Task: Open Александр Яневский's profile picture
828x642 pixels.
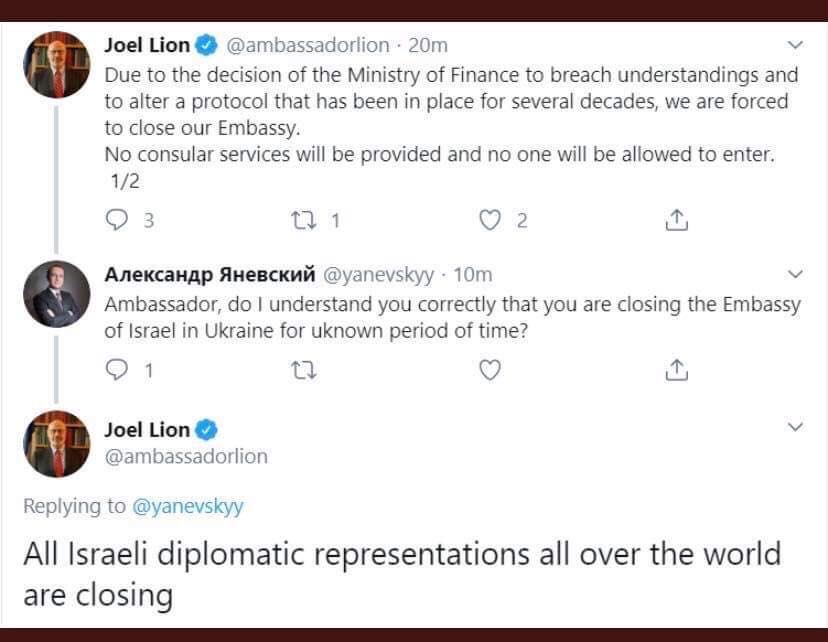Action: click(x=57, y=293)
